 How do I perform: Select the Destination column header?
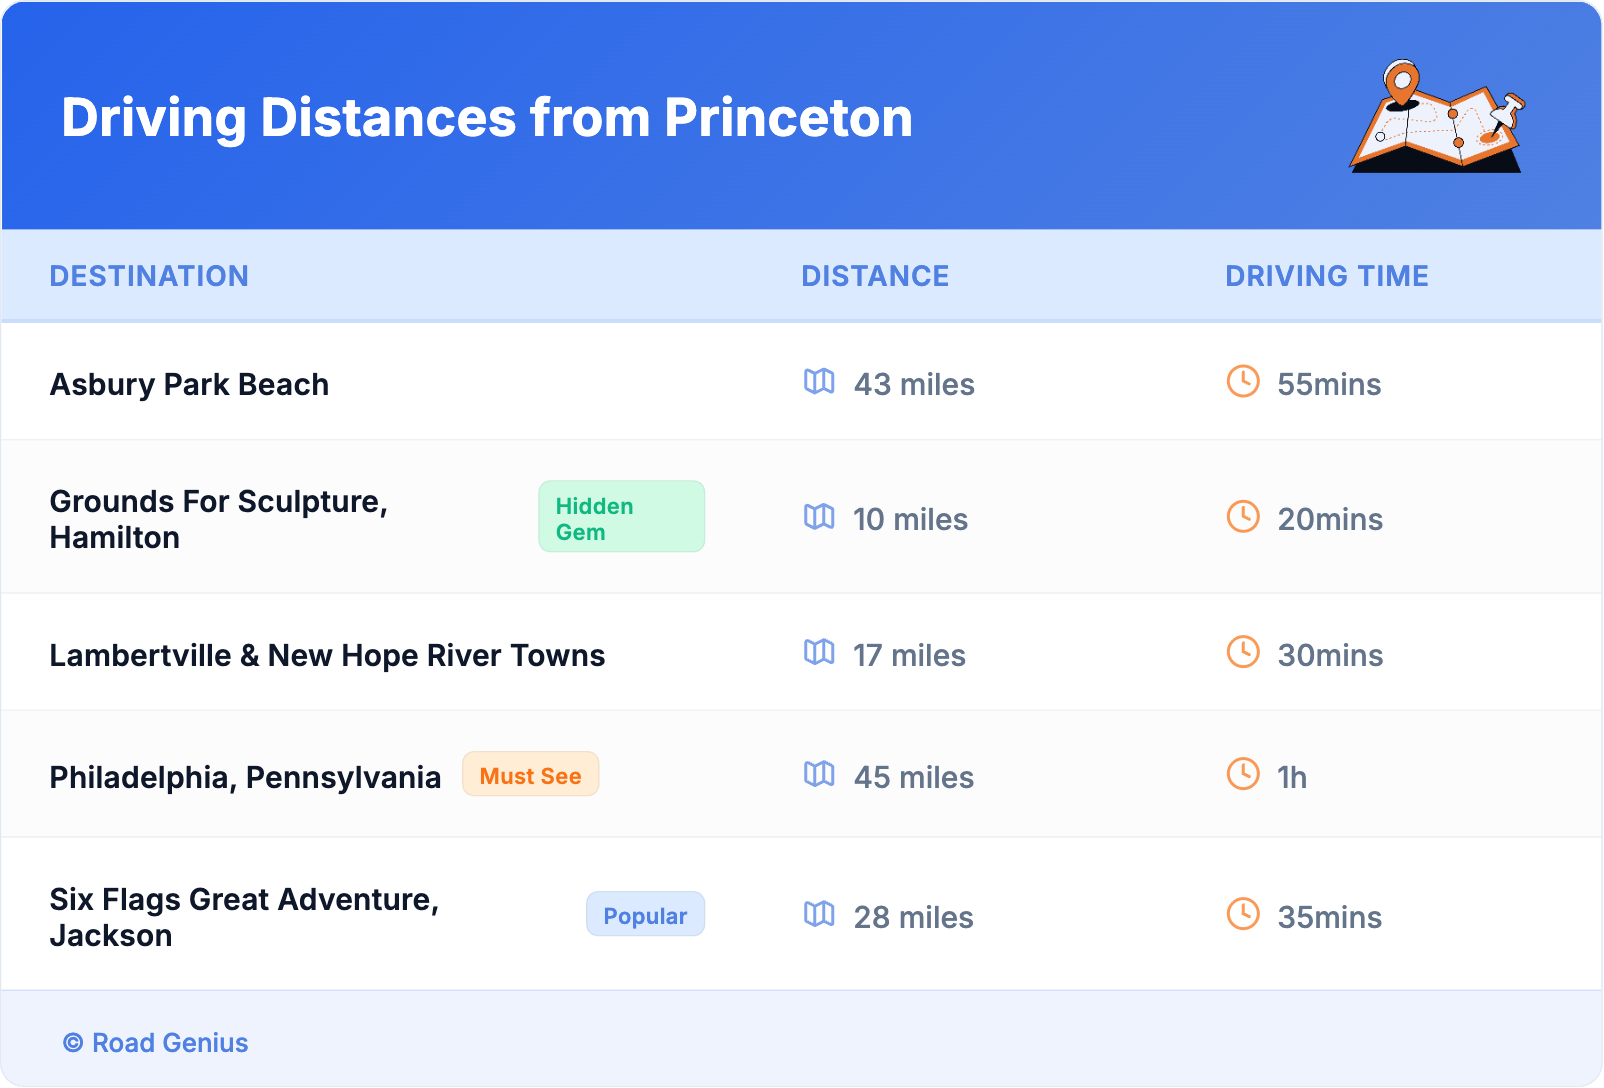(x=149, y=276)
